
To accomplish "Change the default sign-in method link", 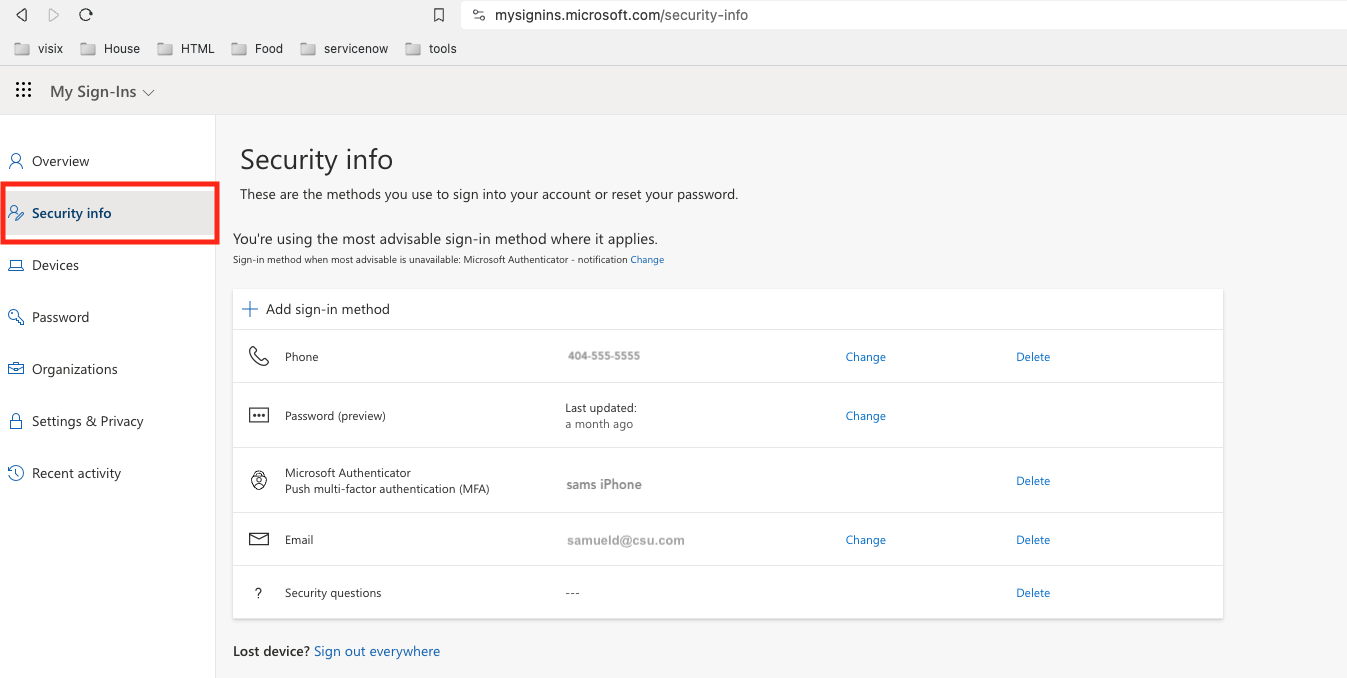I will point(647,260).
